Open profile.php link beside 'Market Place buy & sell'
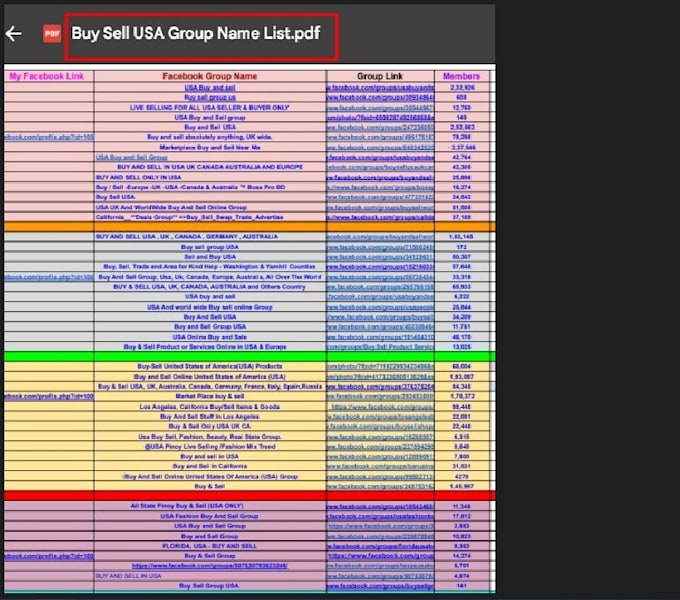This screenshot has width=680, height=600. click(x=49, y=396)
